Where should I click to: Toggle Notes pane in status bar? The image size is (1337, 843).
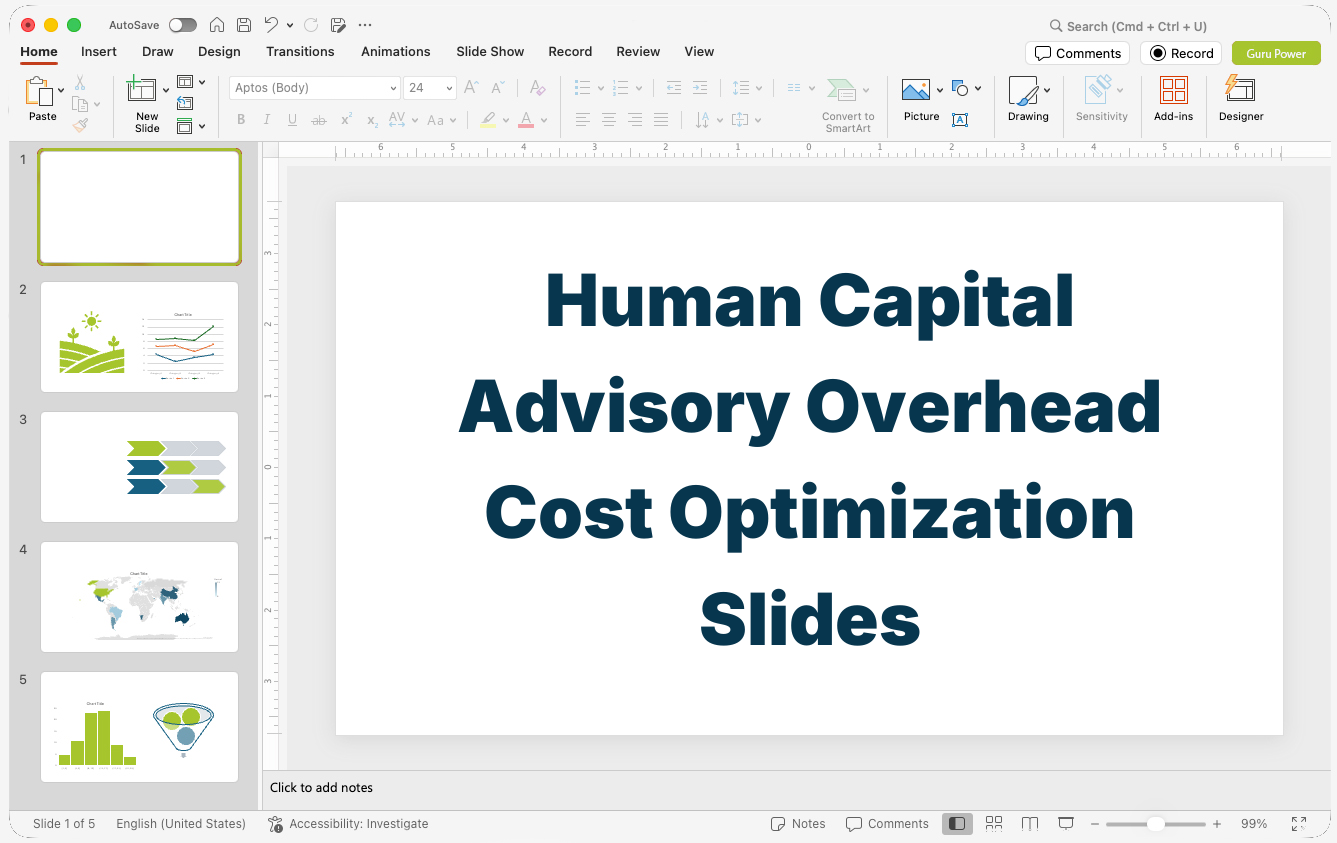pos(798,824)
